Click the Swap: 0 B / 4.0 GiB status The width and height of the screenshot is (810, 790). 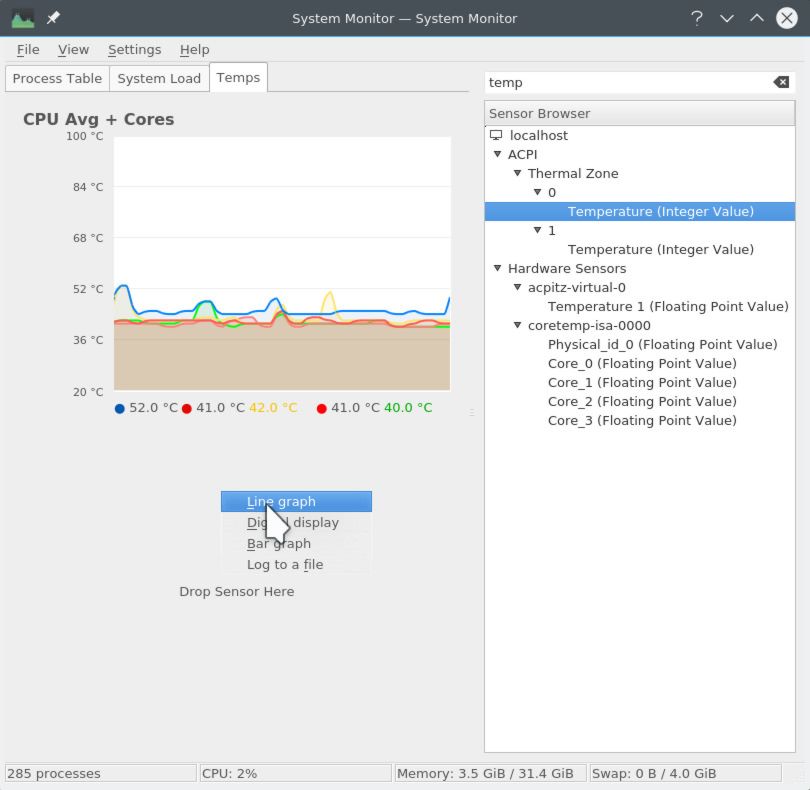[x=686, y=773]
